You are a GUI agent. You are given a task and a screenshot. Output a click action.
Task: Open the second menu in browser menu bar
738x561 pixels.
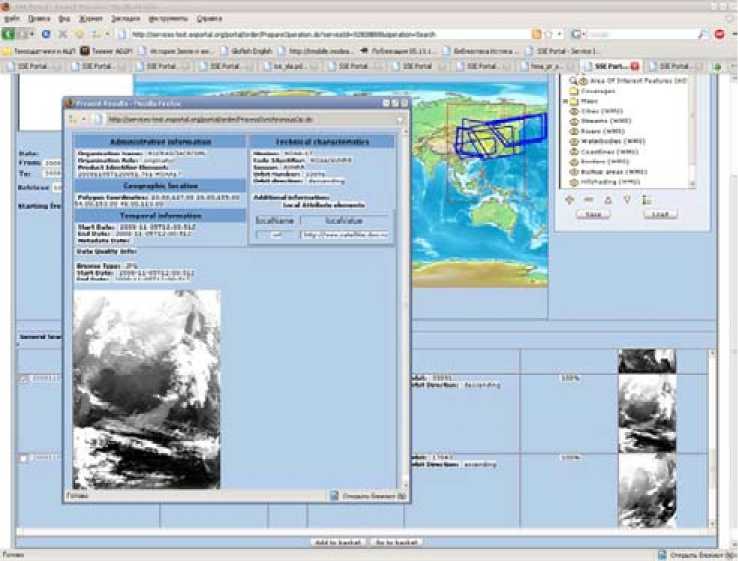coord(39,19)
